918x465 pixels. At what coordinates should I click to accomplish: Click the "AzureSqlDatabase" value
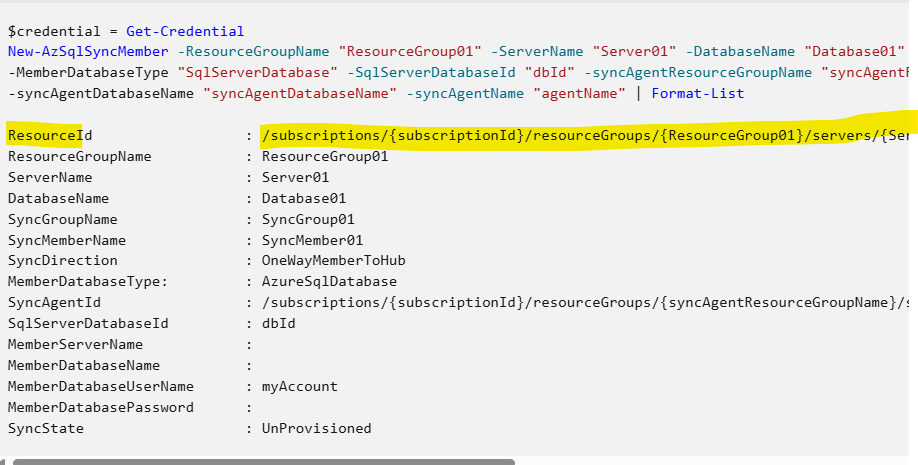coord(330,282)
